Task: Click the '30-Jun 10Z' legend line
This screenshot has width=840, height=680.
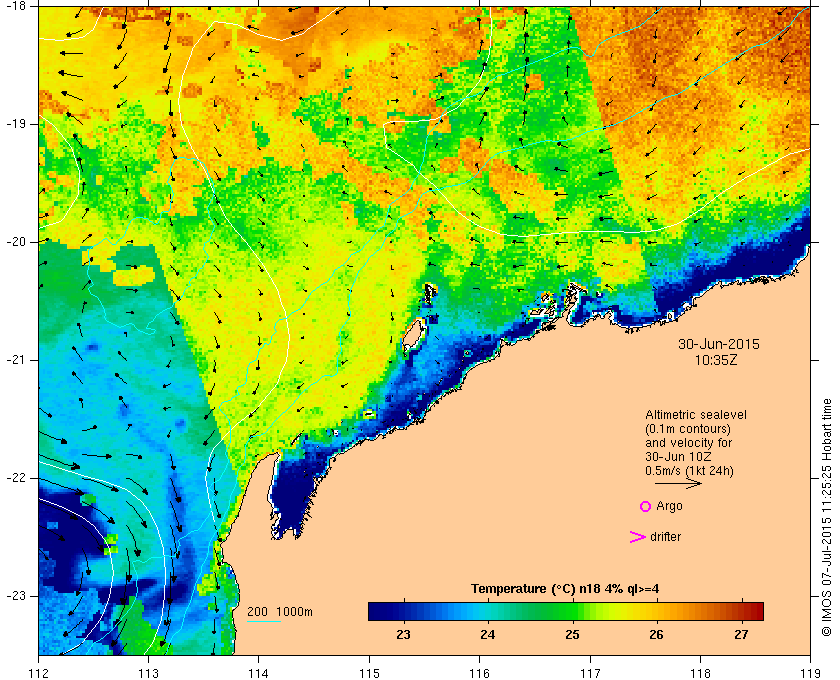Action: tap(678, 457)
